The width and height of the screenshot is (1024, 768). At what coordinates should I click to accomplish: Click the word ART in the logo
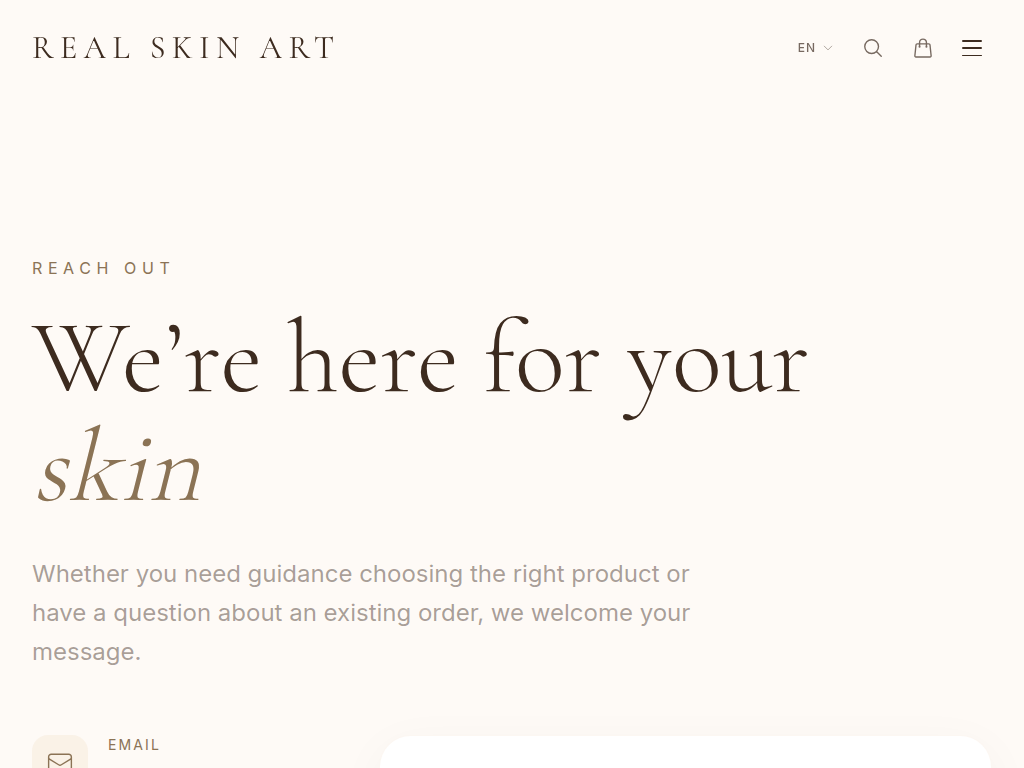pyautogui.click(x=297, y=48)
